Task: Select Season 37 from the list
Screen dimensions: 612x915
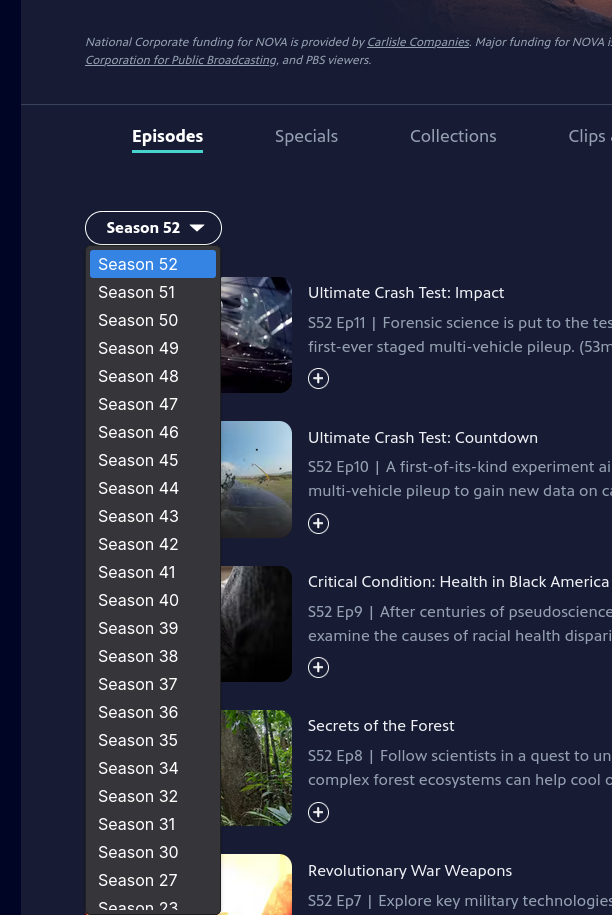Action: click(x=153, y=684)
